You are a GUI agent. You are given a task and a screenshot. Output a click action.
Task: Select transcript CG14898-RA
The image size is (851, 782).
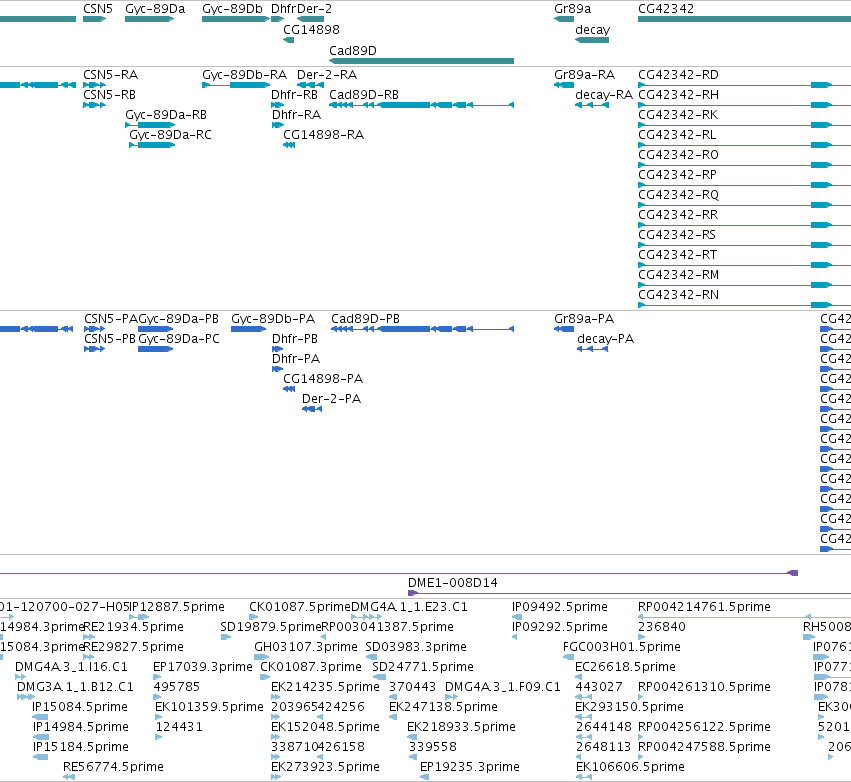pyautogui.click(x=323, y=135)
